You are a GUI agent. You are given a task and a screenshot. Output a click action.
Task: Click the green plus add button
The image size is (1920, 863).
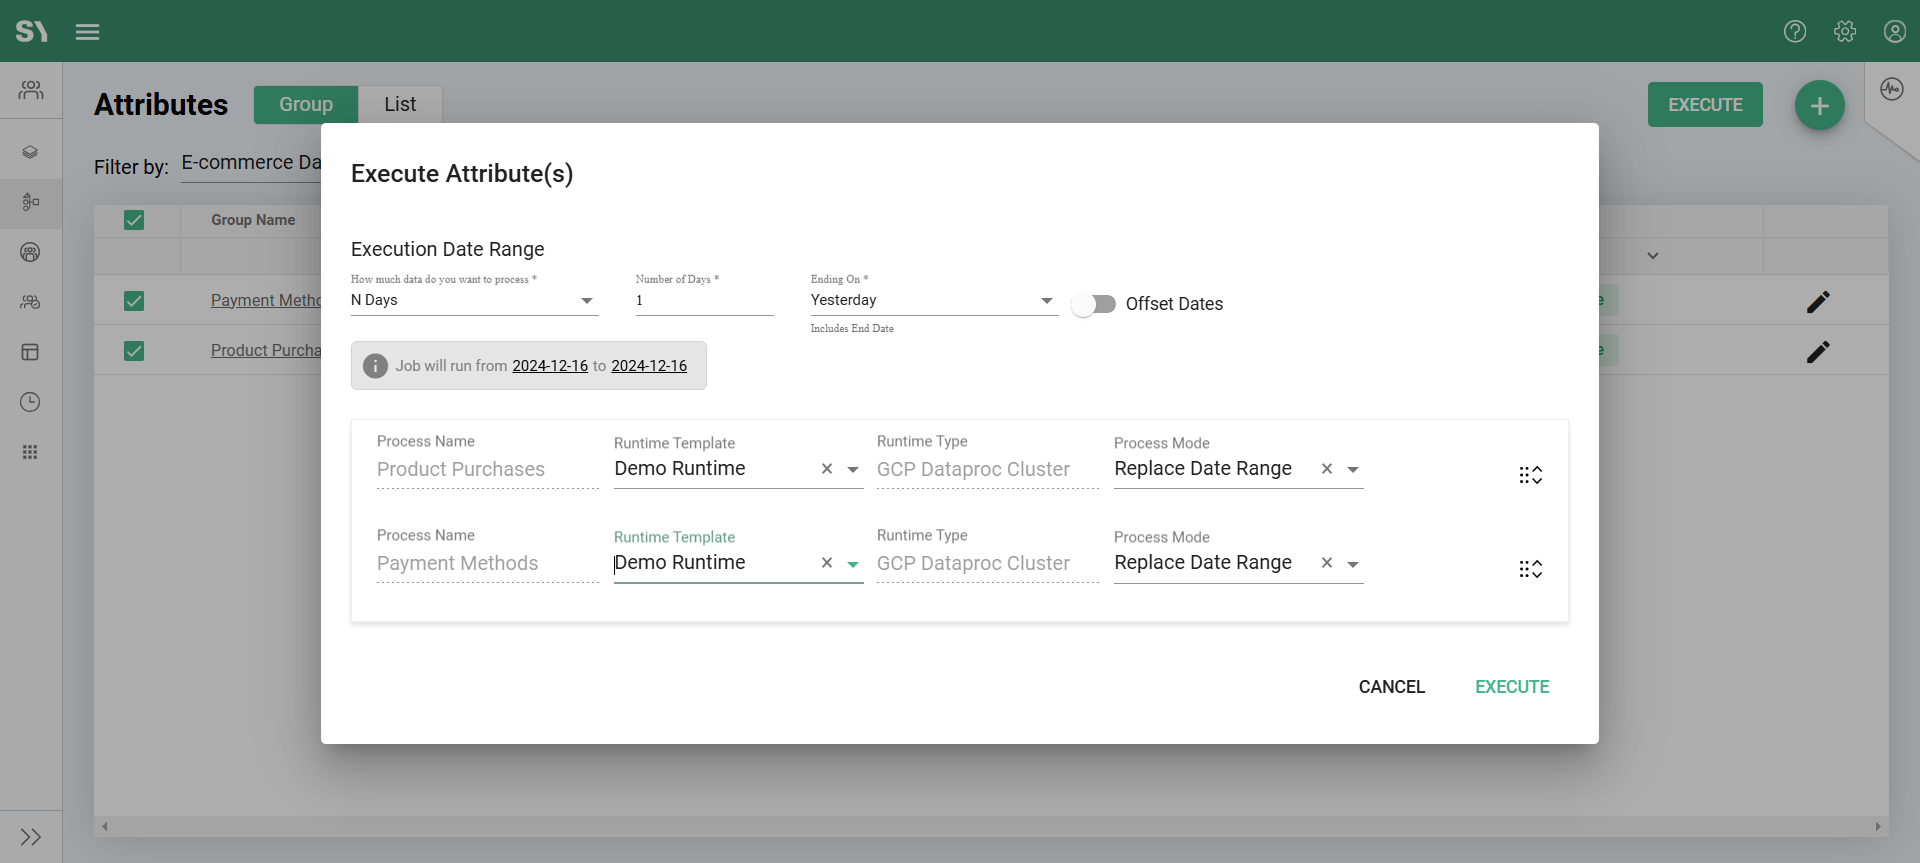click(x=1819, y=105)
